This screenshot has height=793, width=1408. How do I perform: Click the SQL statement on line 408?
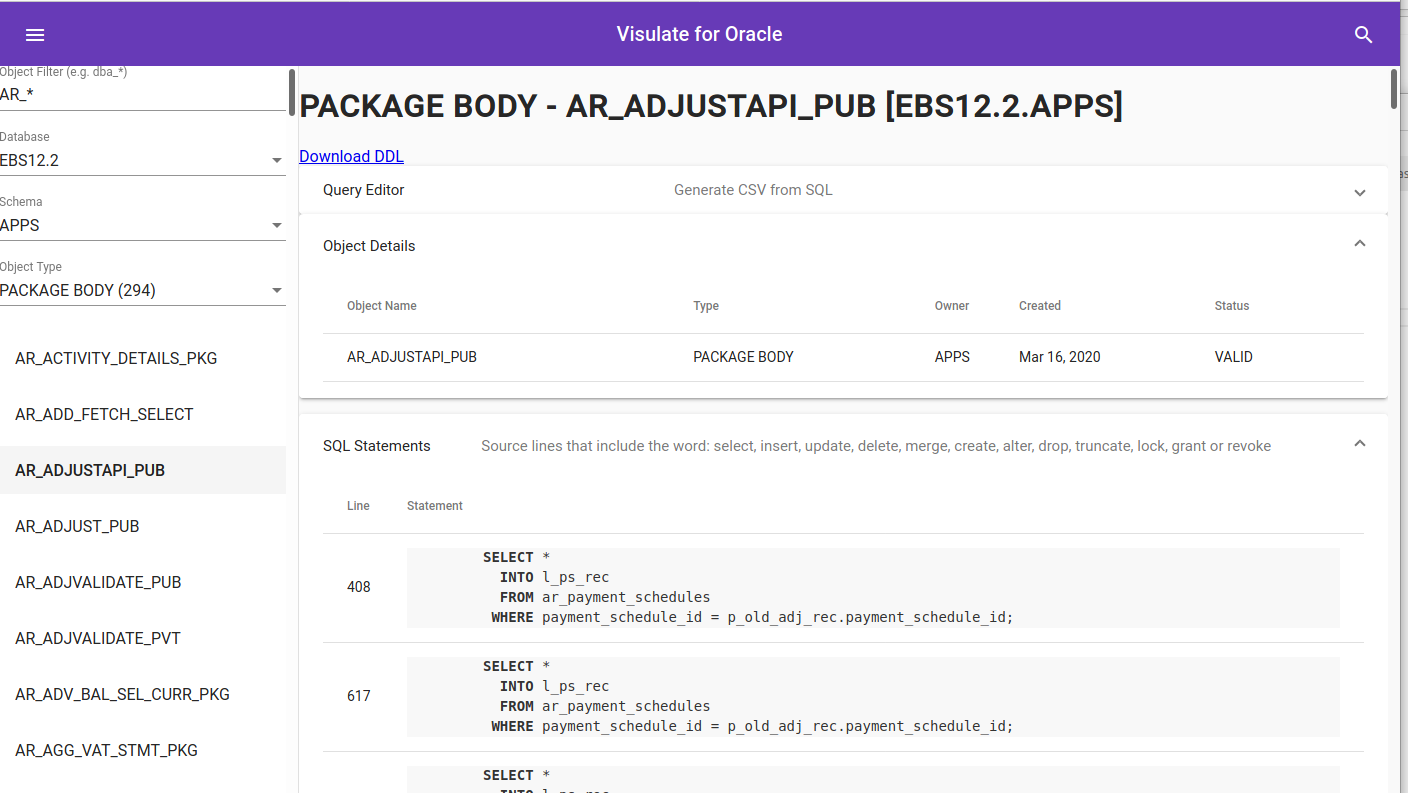click(873, 588)
